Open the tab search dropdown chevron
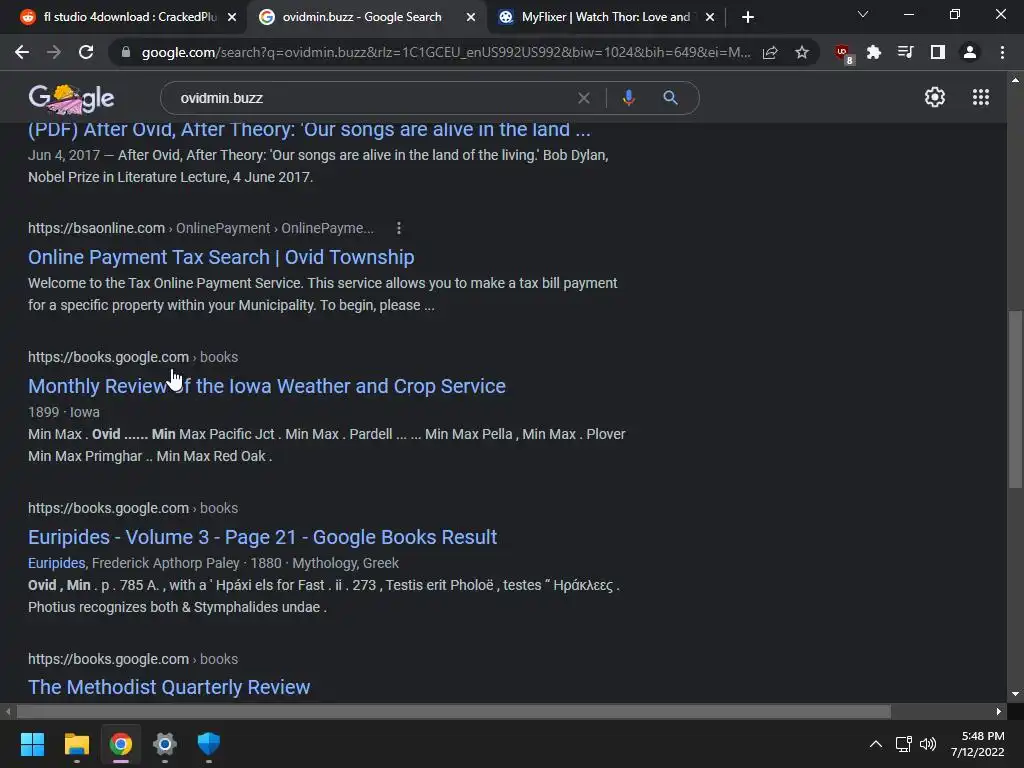The image size is (1024, 768). [x=863, y=14]
